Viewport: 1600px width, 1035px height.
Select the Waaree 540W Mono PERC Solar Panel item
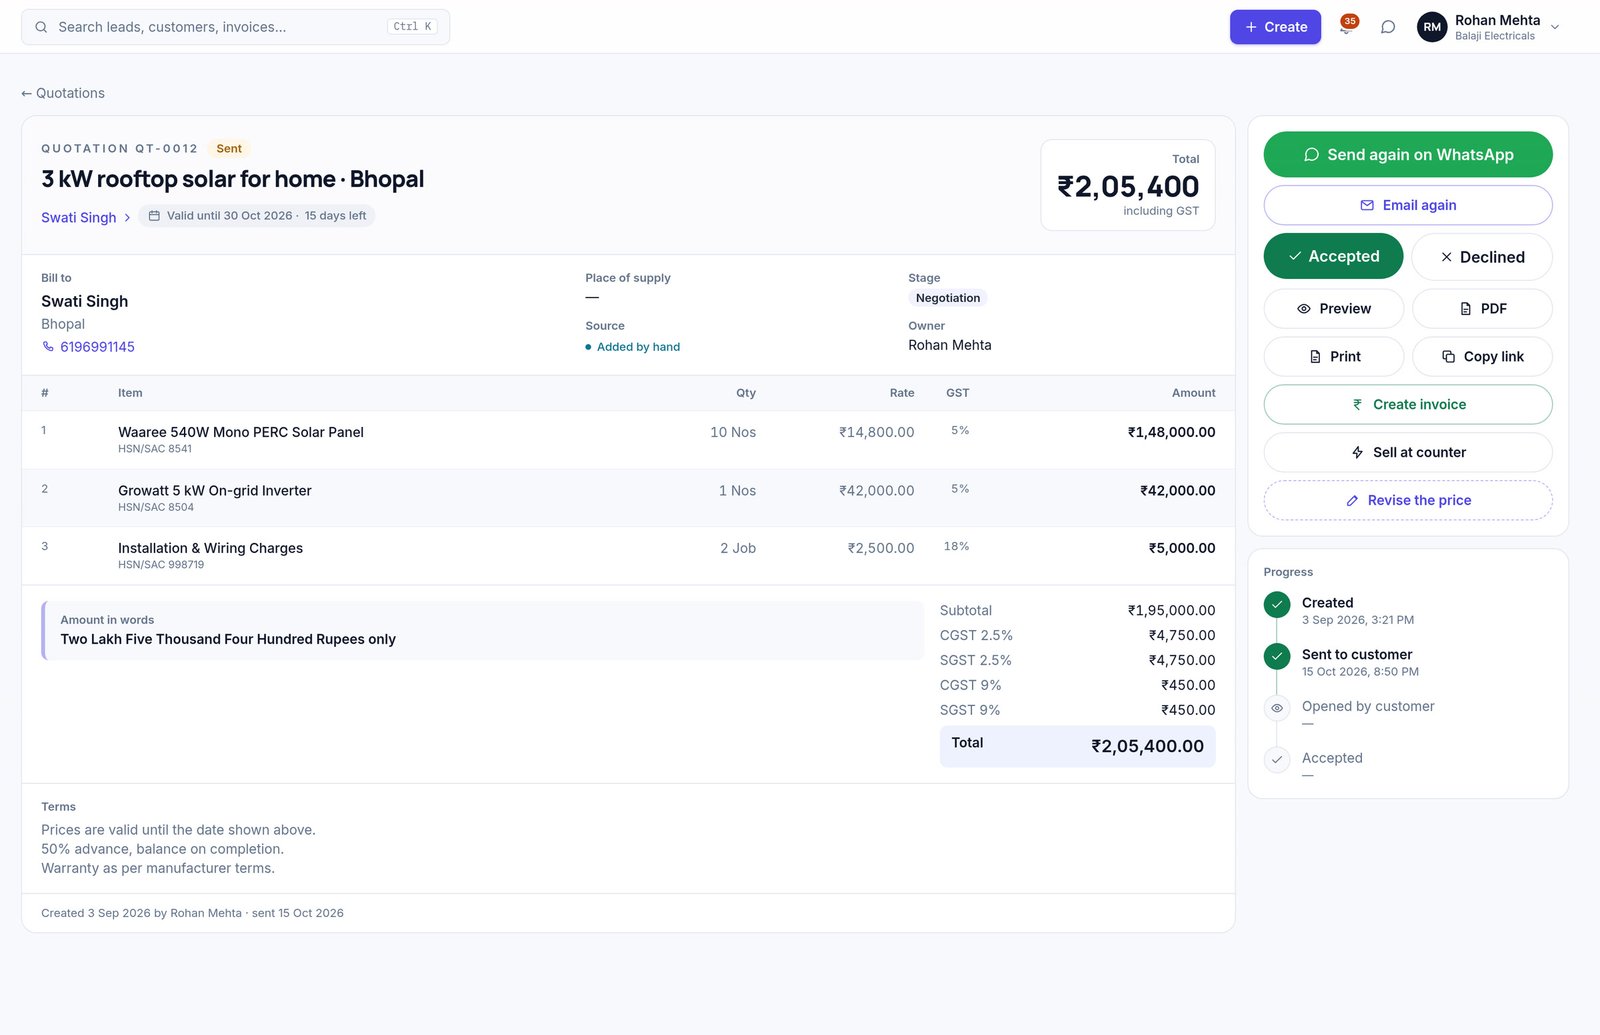pos(241,432)
